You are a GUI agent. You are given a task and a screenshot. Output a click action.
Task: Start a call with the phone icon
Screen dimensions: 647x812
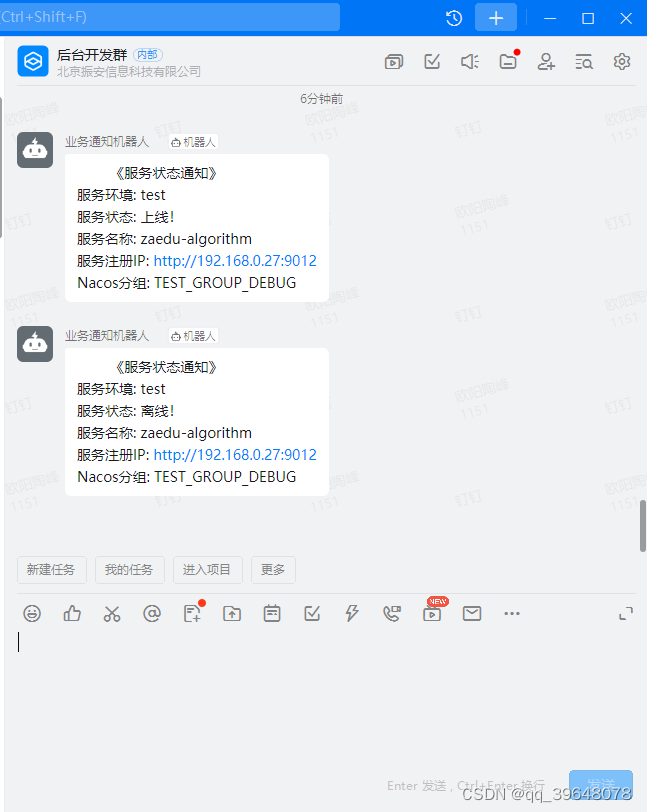tap(392, 614)
